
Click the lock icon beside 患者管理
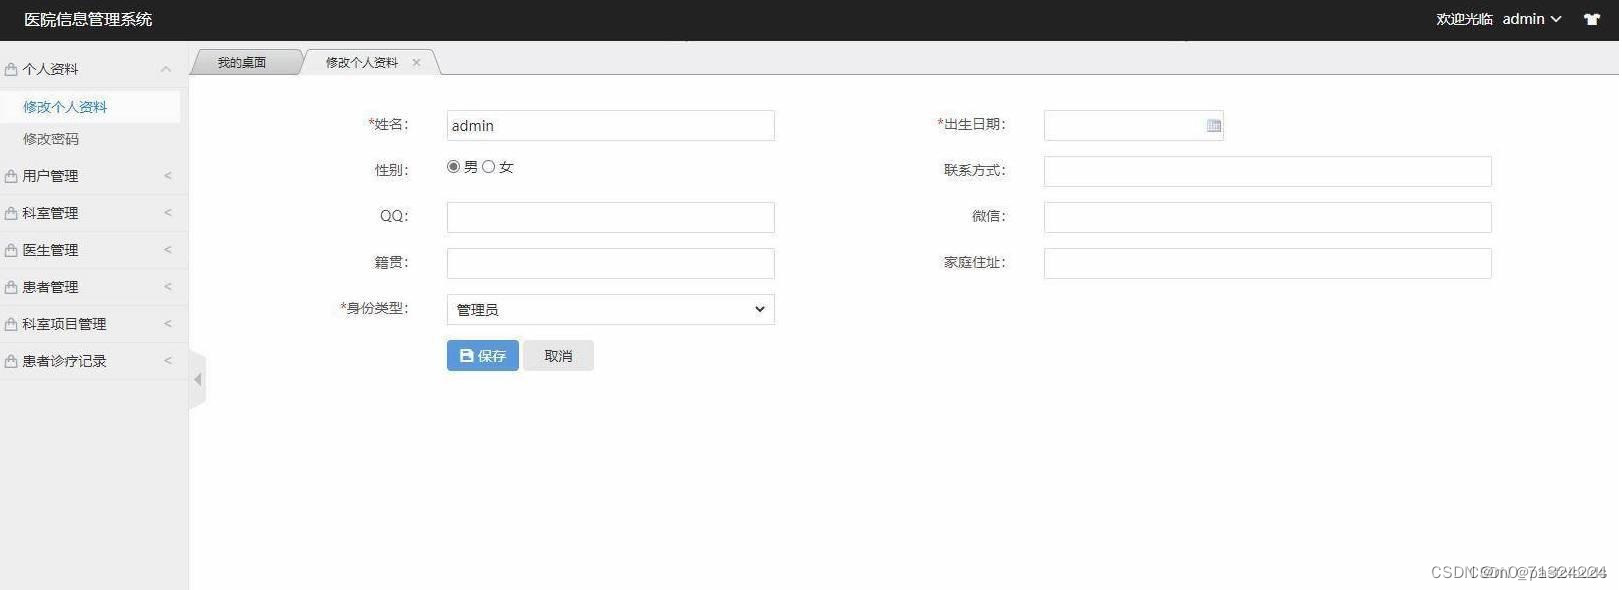(x=11, y=287)
